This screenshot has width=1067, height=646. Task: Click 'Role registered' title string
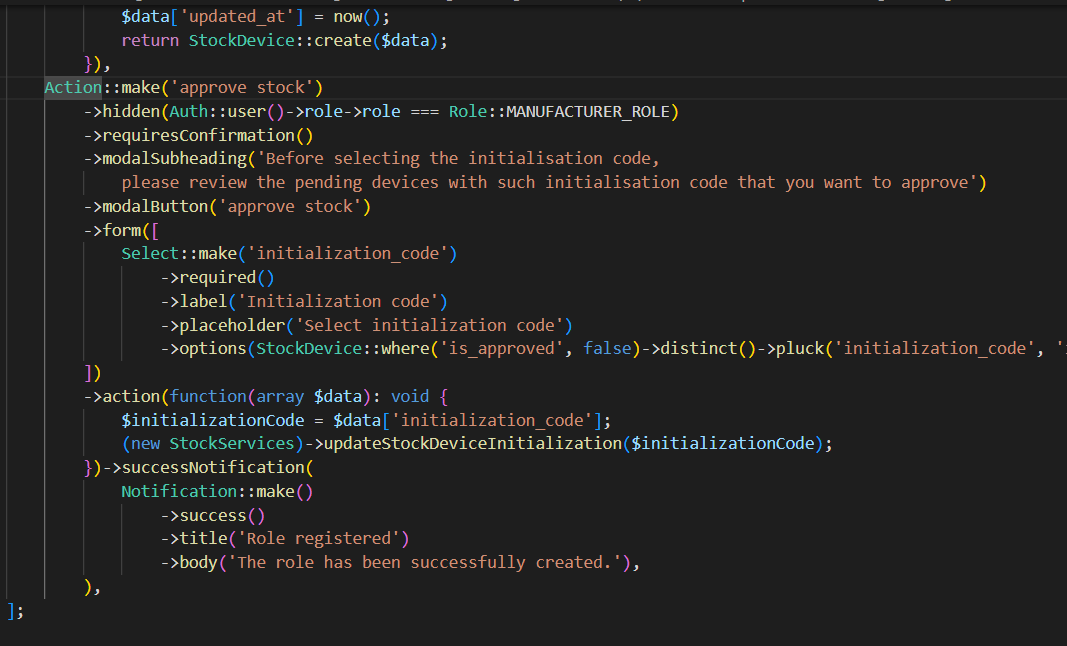coord(318,539)
